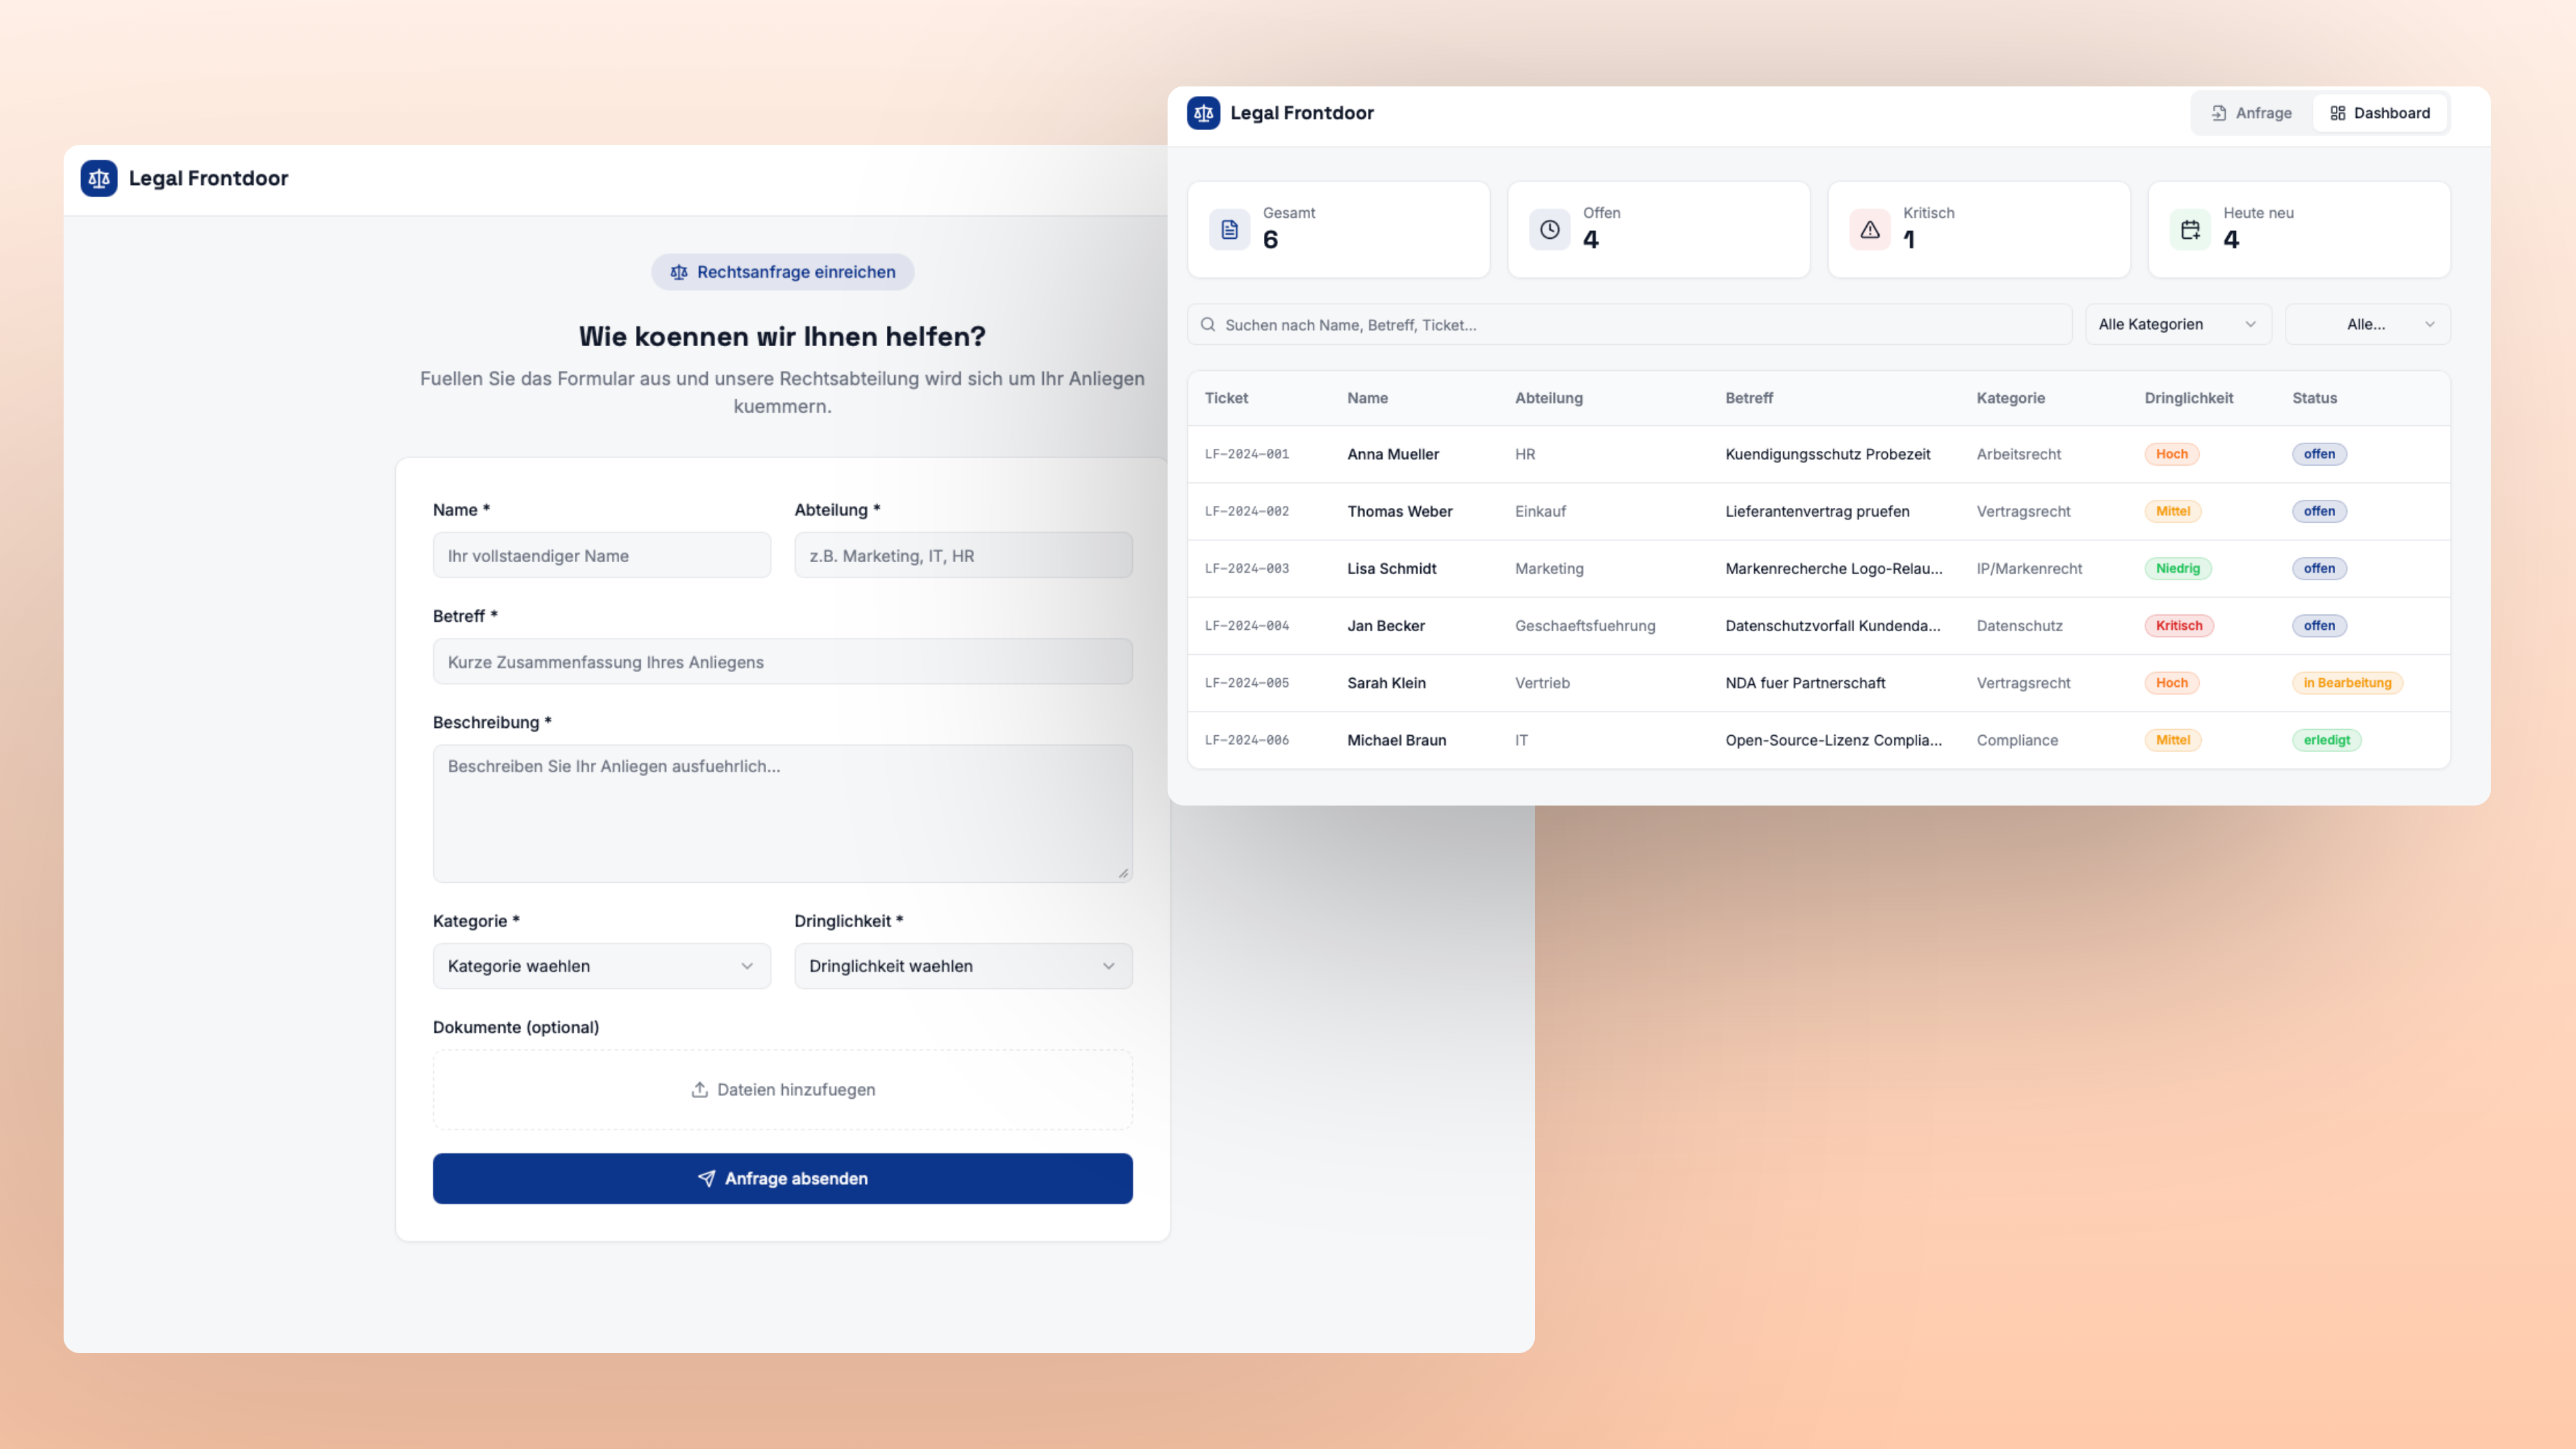Click the name Sarah Klein
The width and height of the screenshot is (2576, 1449).
(x=1386, y=683)
